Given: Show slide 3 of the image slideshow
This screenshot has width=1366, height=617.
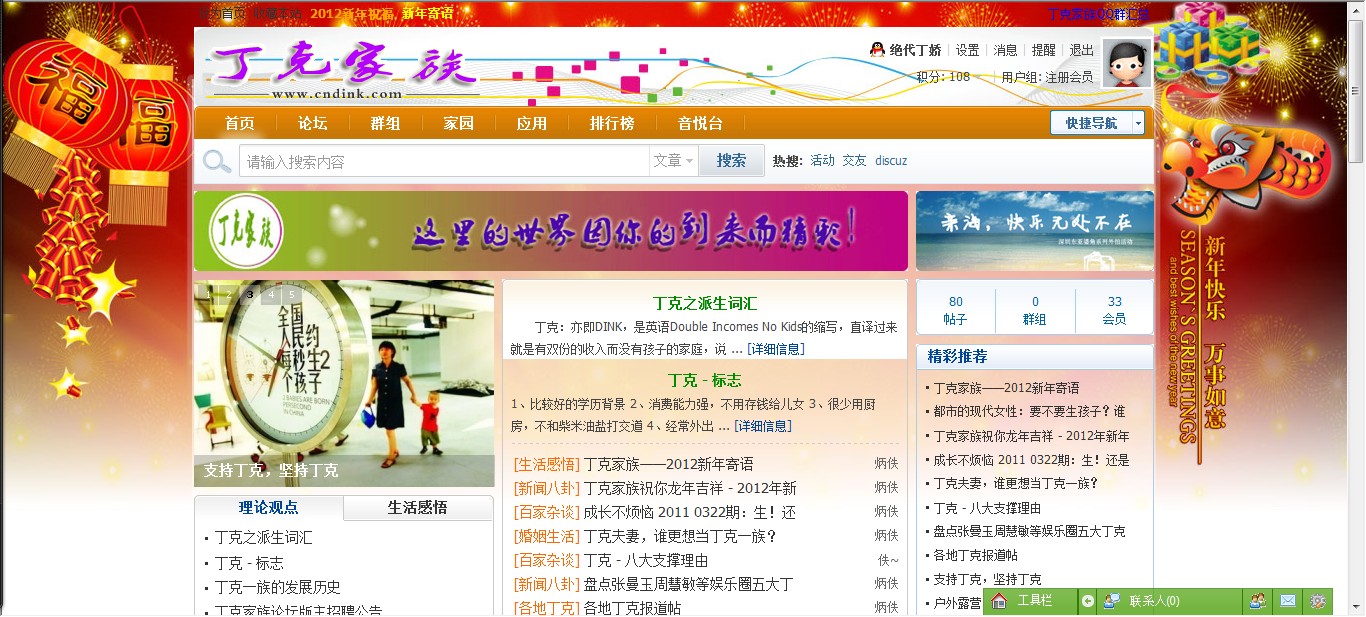Looking at the screenshot, I should pos(250,294).
